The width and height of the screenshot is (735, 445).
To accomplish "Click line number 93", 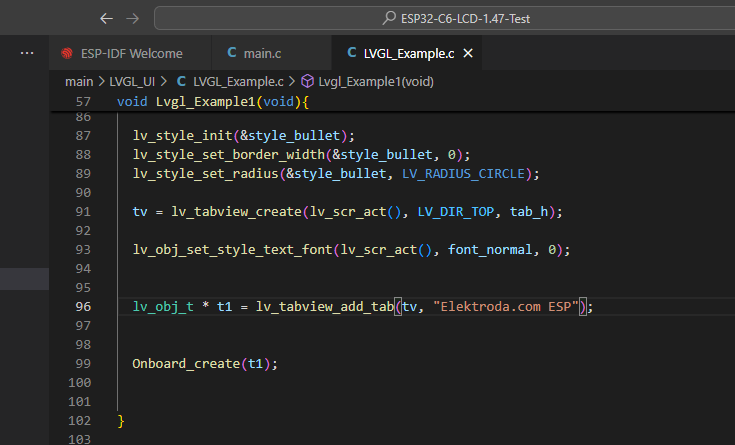I will (x=83, y=249).
